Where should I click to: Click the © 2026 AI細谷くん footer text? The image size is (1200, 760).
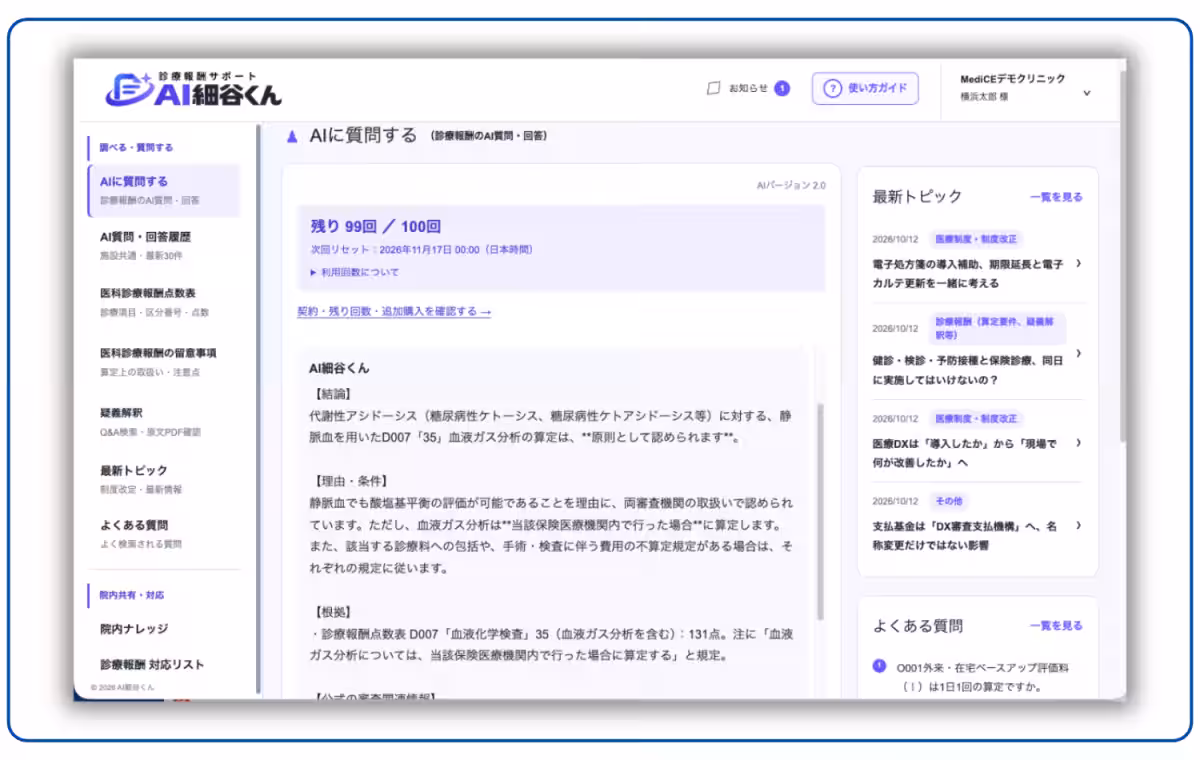pyautogui.click(x=123, y=688)
